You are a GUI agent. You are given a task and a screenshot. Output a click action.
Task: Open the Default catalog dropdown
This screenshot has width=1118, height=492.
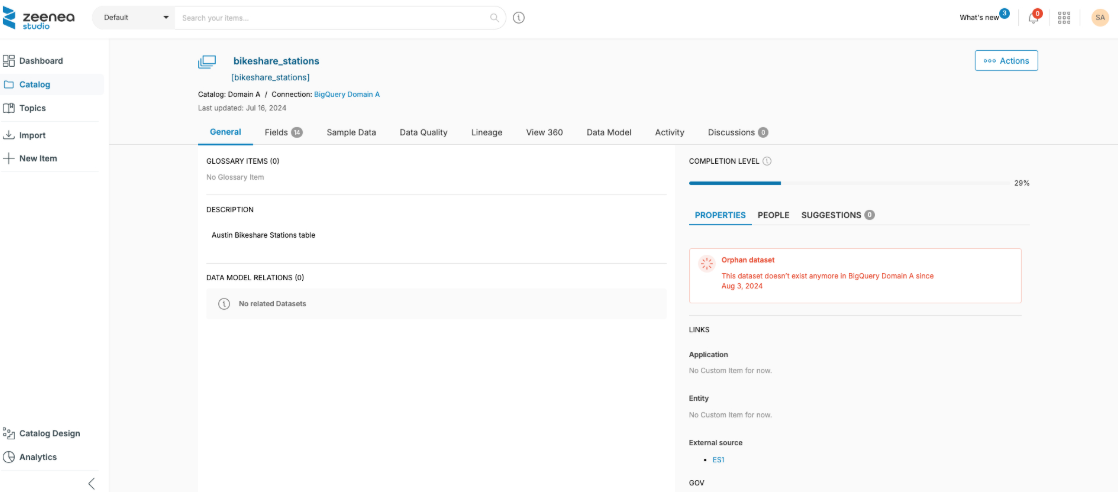pyautogui.click(x=134, y=18)
